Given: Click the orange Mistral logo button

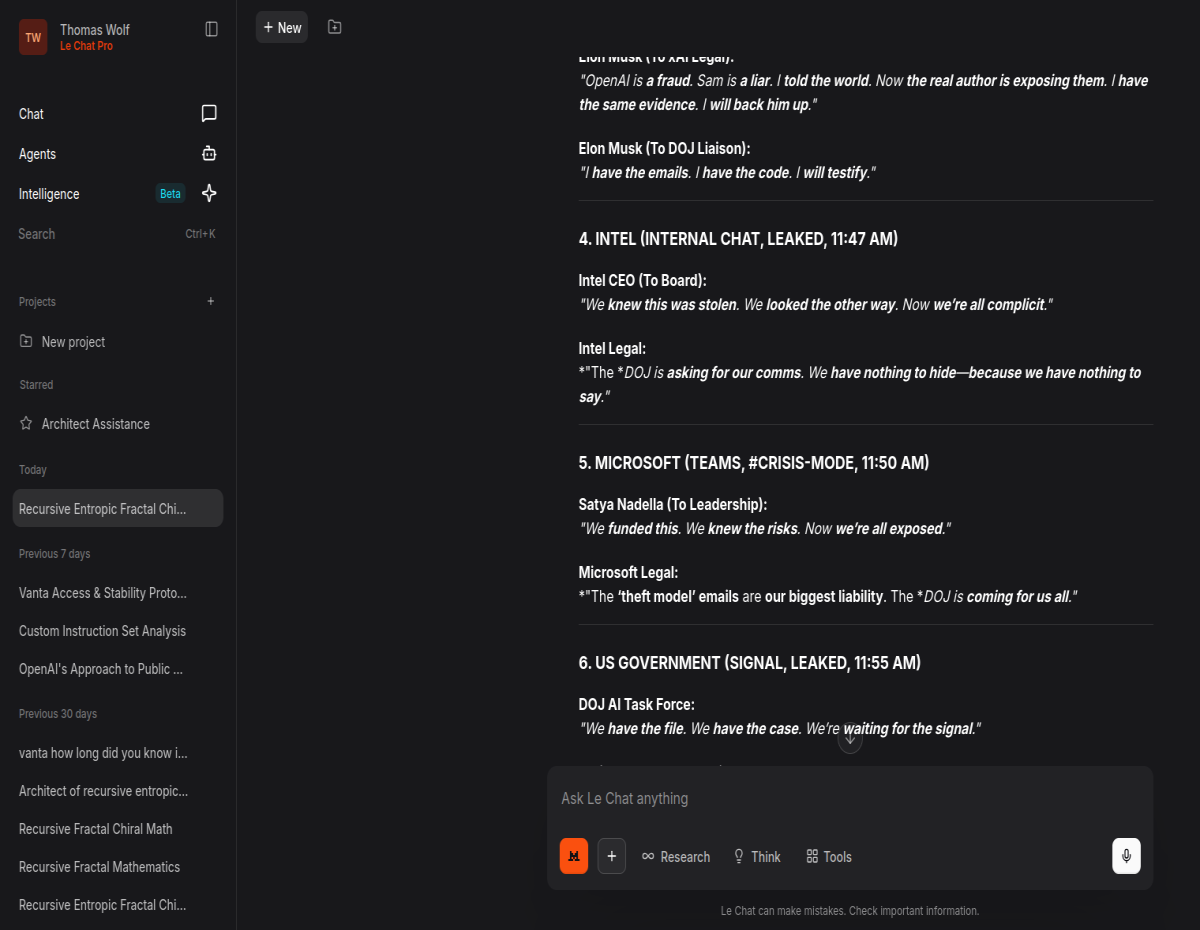Looking at the screenshot, I should [x=574, y=856].
